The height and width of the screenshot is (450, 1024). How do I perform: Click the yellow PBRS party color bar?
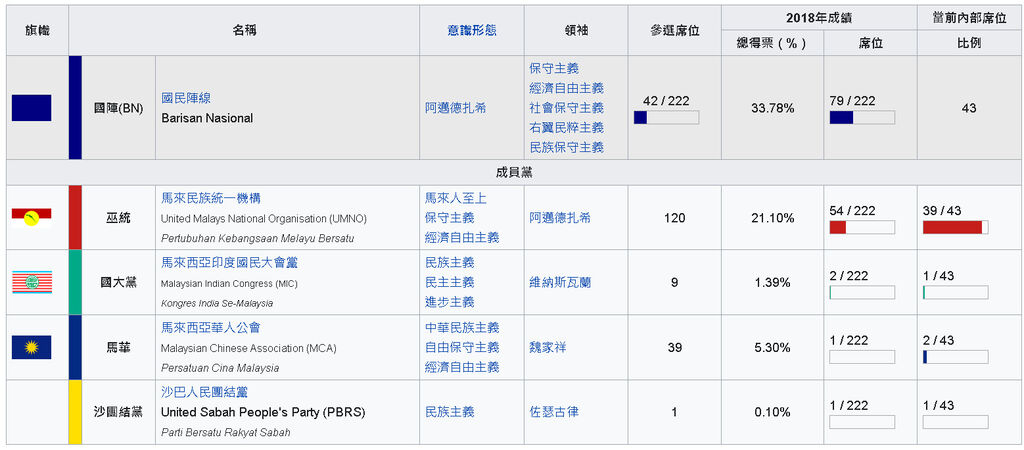tap(75, 412)
